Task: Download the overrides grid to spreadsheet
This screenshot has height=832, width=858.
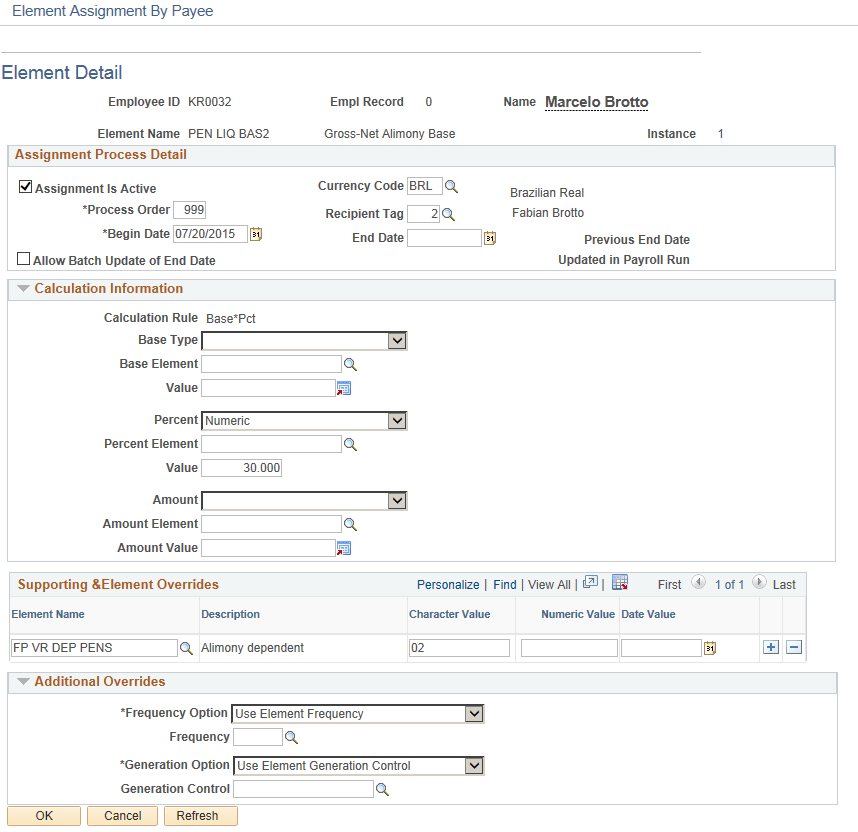Action: pos(621,583)
